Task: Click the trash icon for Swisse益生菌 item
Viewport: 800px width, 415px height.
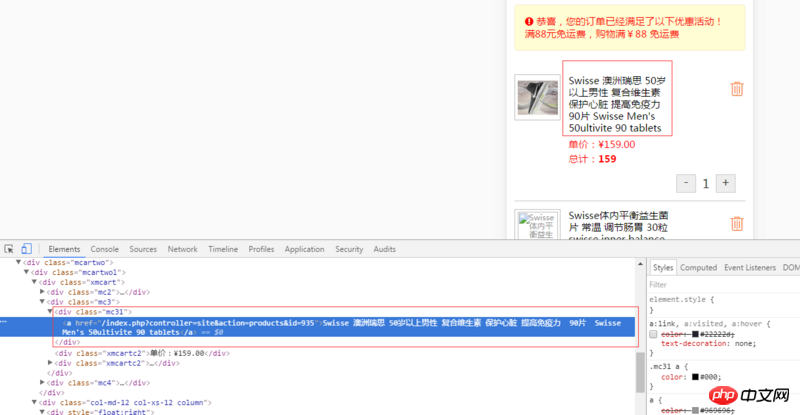Action: coord(737,224)
